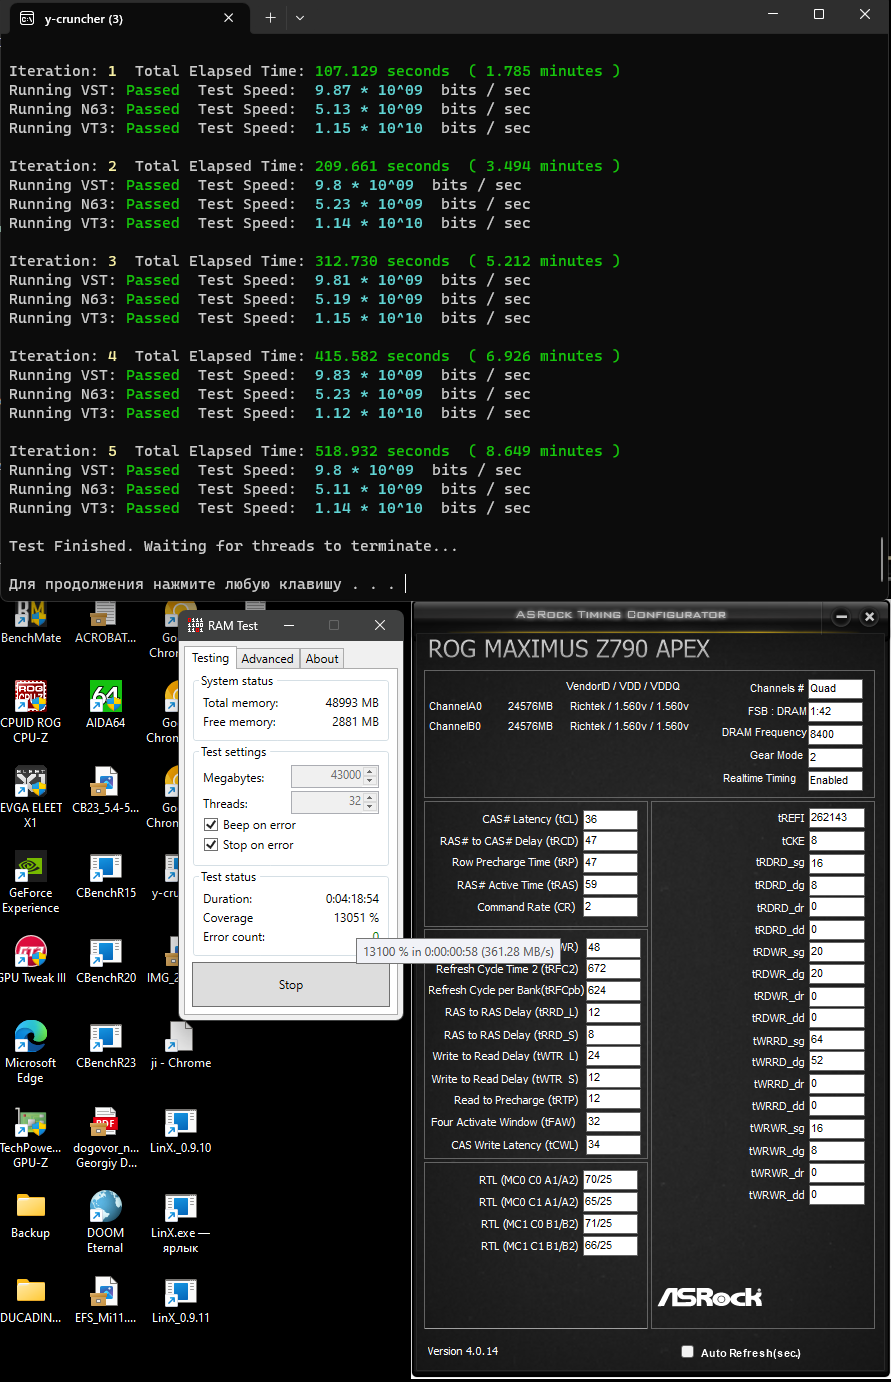Switch to the Testing tab in RAM Test
Viewport: 891px width, 1382px height.
click(210, 658)
